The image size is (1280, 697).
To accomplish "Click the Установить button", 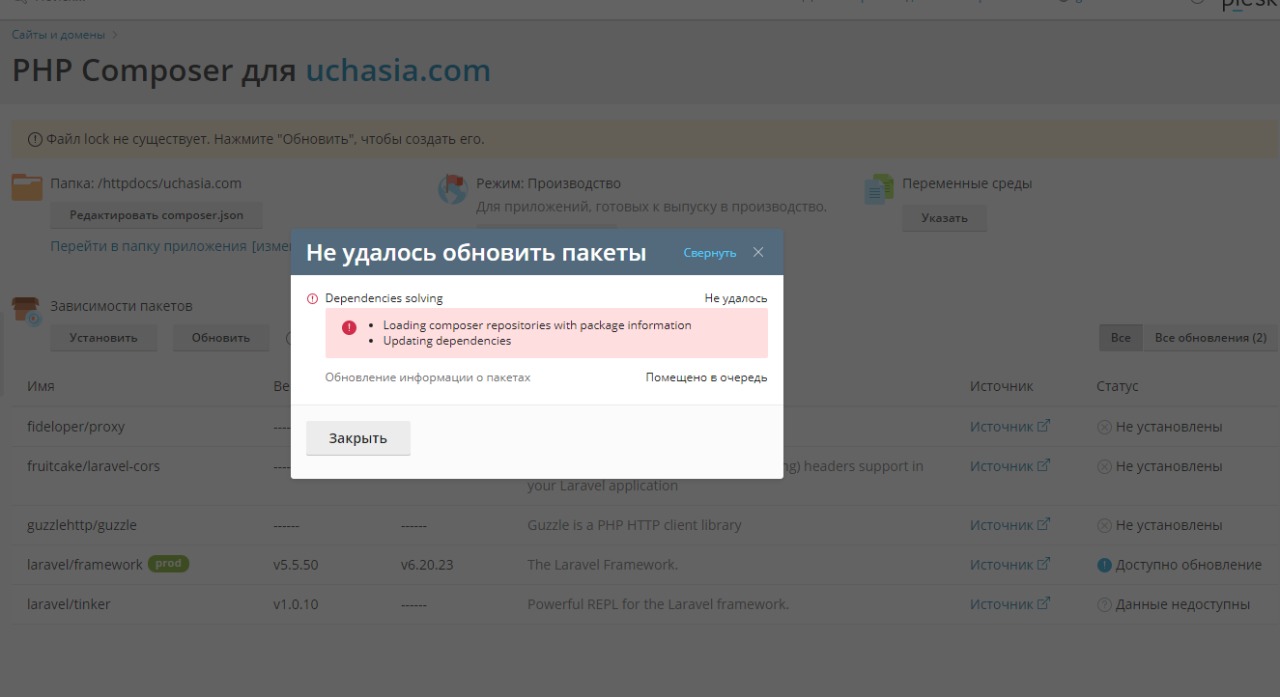I will click(103, 338).
